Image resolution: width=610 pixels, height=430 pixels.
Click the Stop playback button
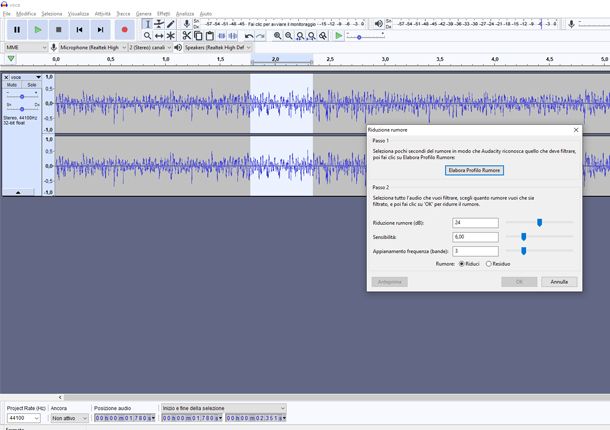click(x=58, y=30)
